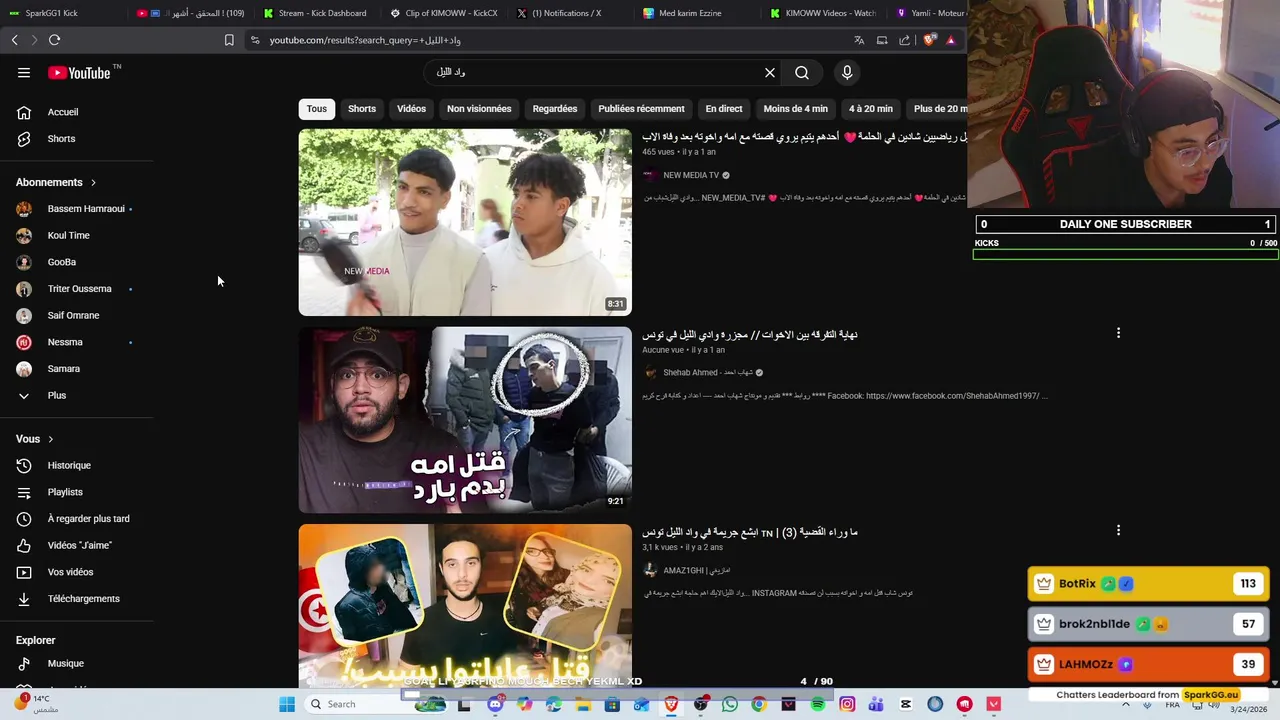
Task: Open site settings icon beside the URL
Action: (255, 40)
